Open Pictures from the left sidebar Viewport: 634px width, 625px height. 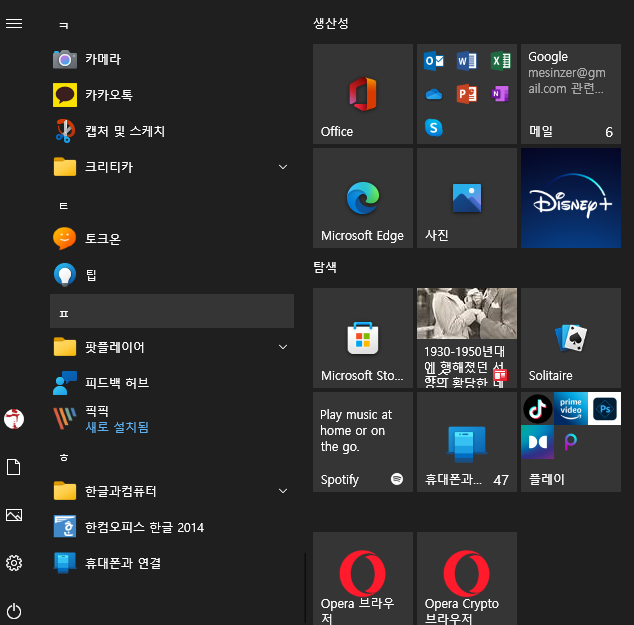(x=14, y=515)
